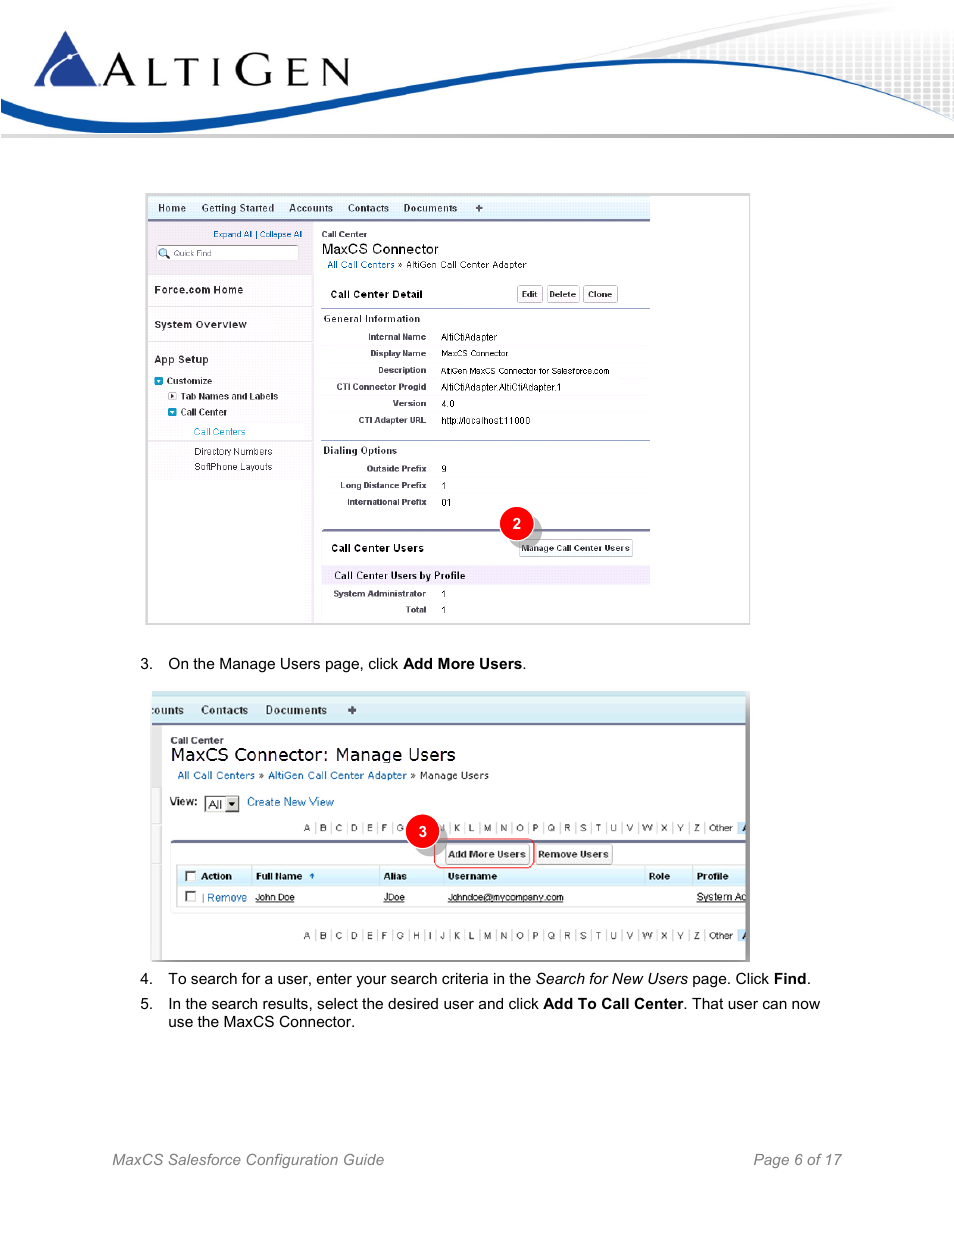This screenshot has height=1235, width=954.
Task: Click the AltiGen logo in page header
Action: click(192, 62)
